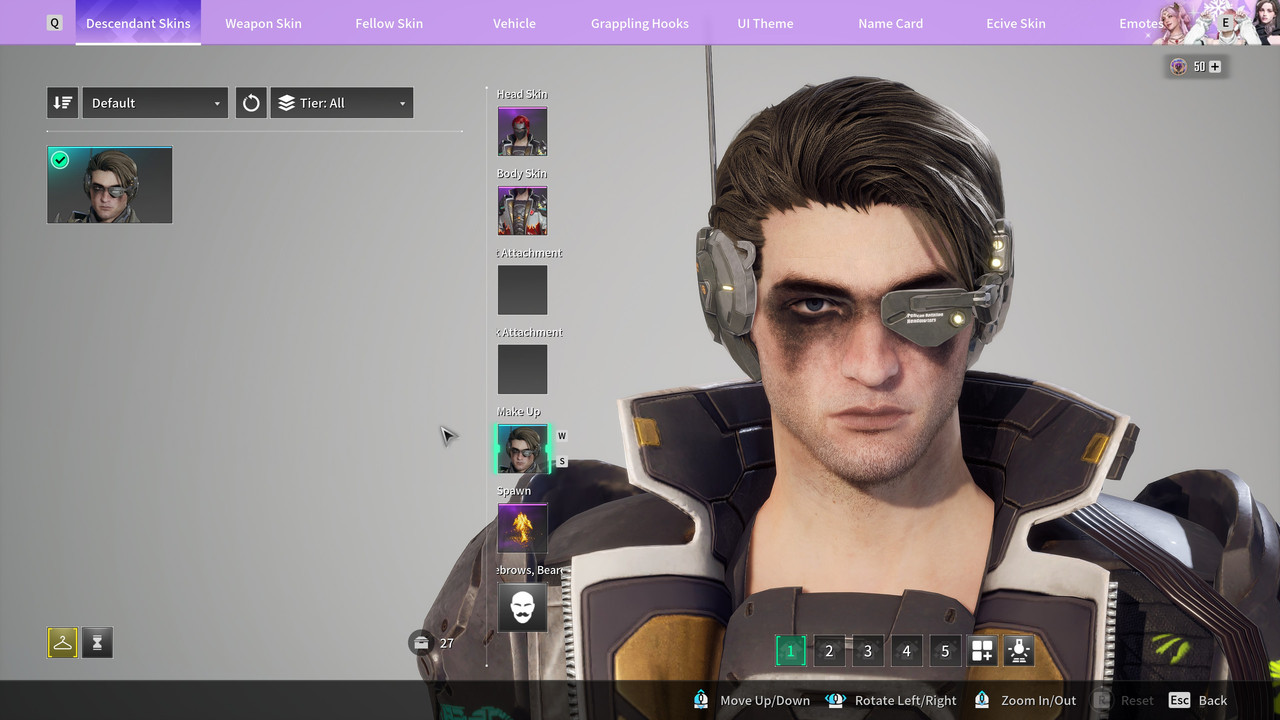Switch to the Grappling Hooks tab

click(x=640, y=23)
